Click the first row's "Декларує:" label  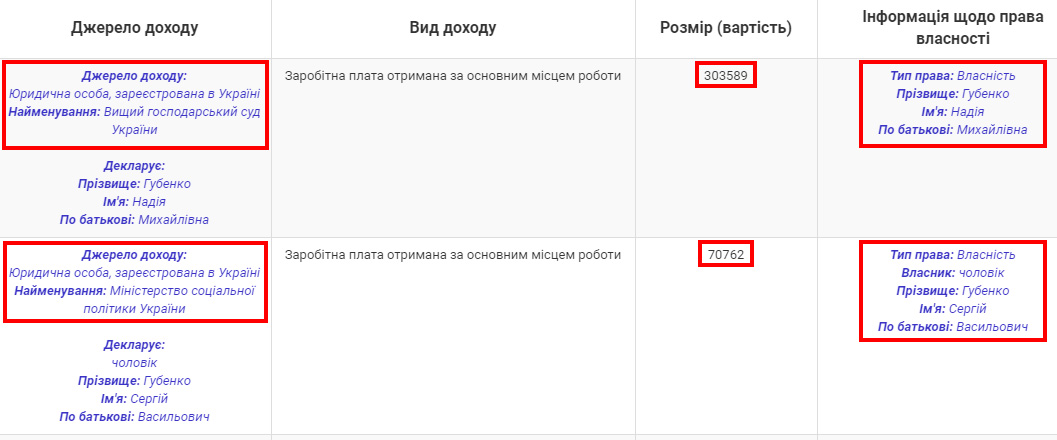pyautogui.click(x=134, y=165)
